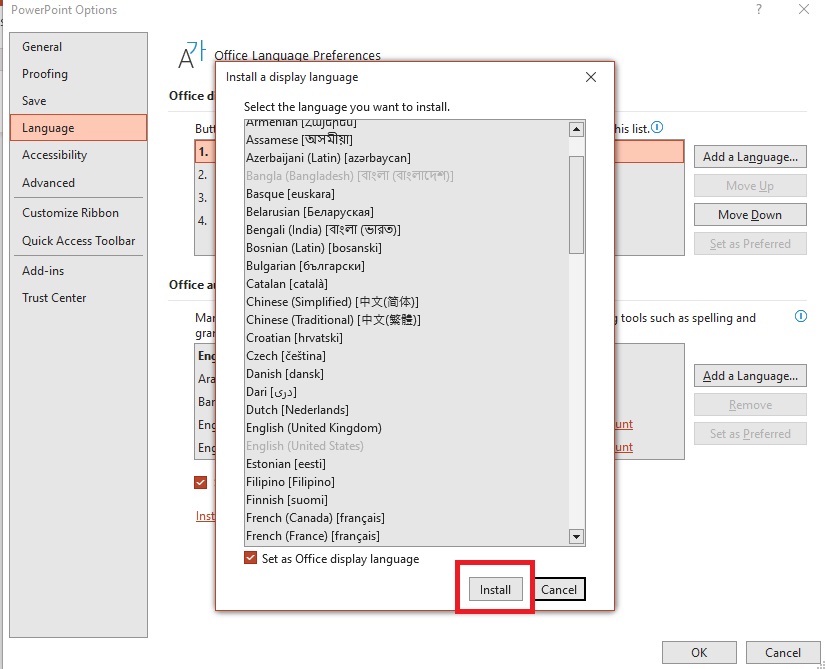Click the Move Down button
The image size is (826, 669).
(x=749, y=214)
